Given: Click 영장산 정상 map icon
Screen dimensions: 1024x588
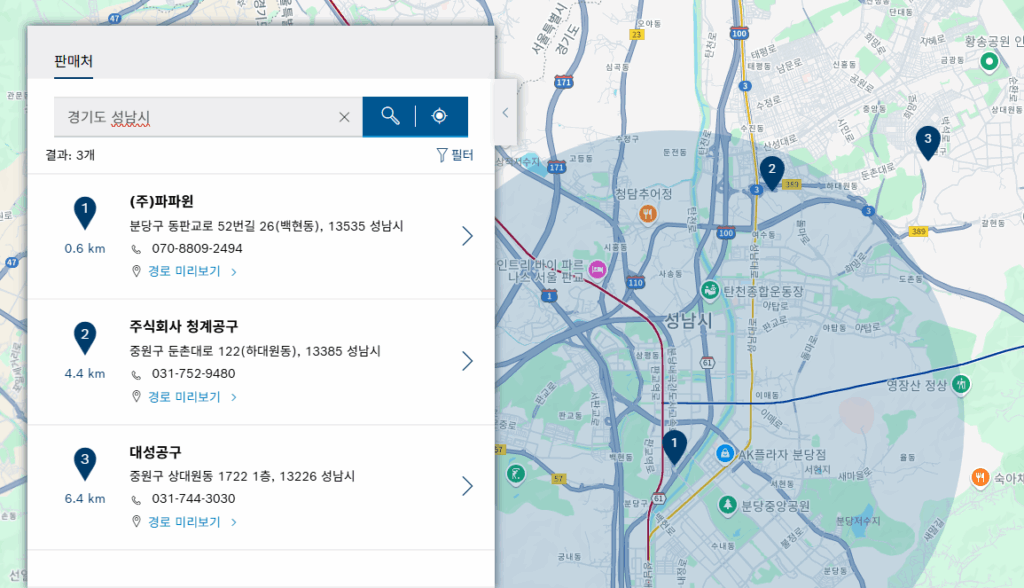Looking at the screenshot, I should point(961,384).
